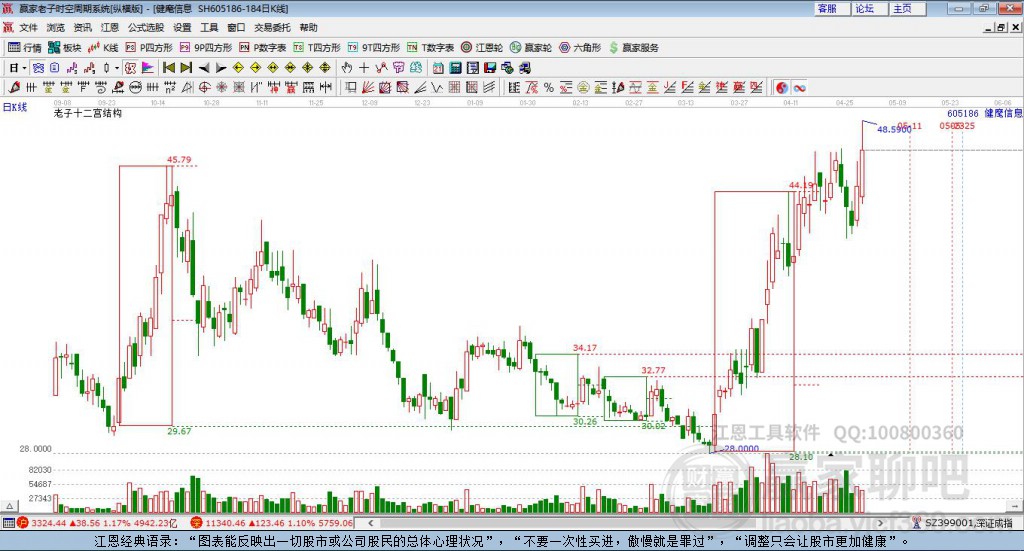The width and height of the screenshot is (1024, 551).
Task: Open the 9P四方形 tool
Action: (206, 48)
